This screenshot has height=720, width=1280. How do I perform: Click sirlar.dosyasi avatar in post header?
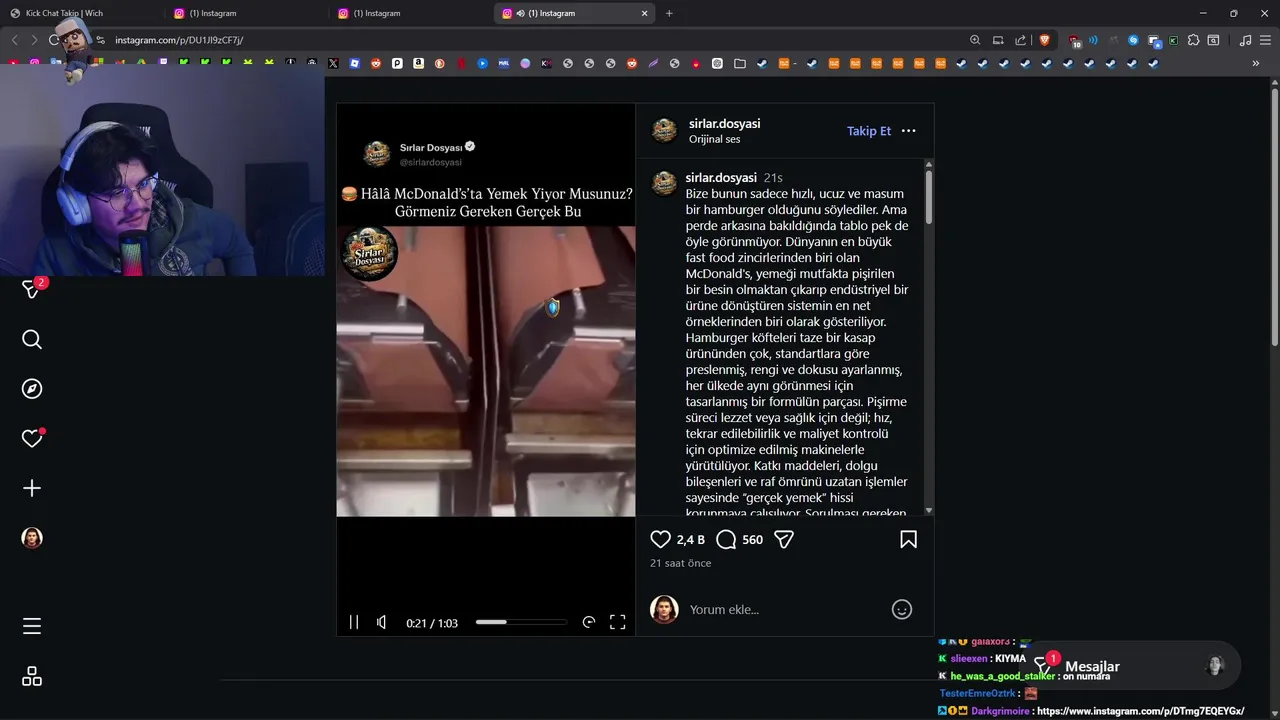(664, 131)
